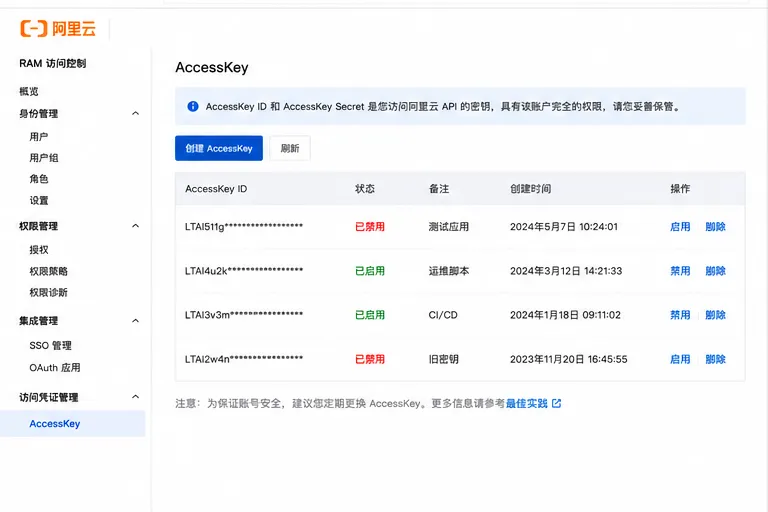
Task: Click creation time 2024年1月18日 09:11:02
Action: coord(565,315)
